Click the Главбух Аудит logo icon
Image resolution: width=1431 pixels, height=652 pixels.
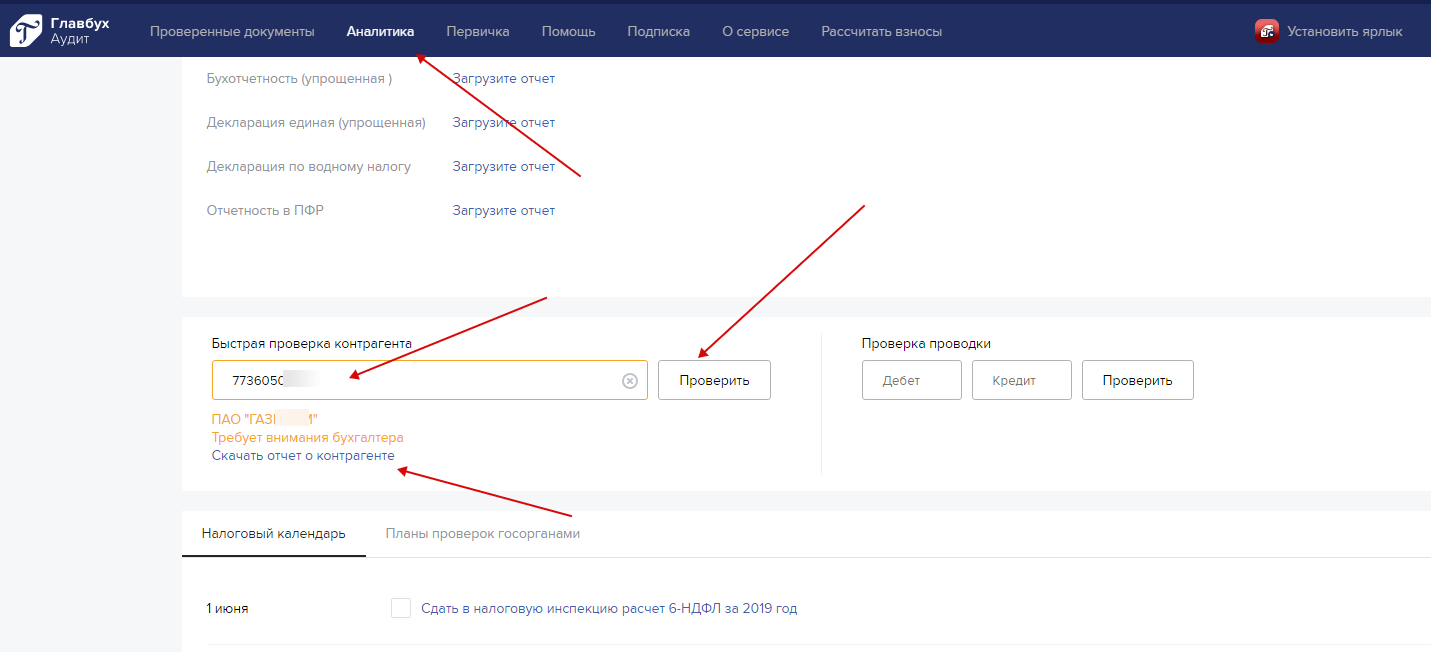[26, 31]
